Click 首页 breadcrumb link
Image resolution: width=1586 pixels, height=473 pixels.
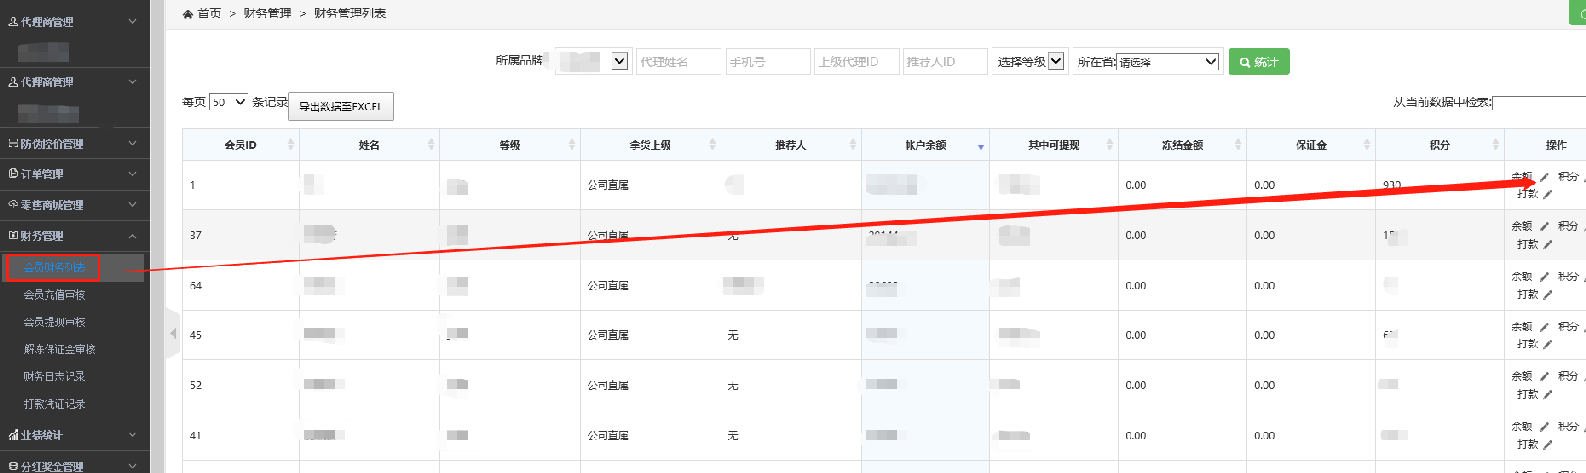209,13
